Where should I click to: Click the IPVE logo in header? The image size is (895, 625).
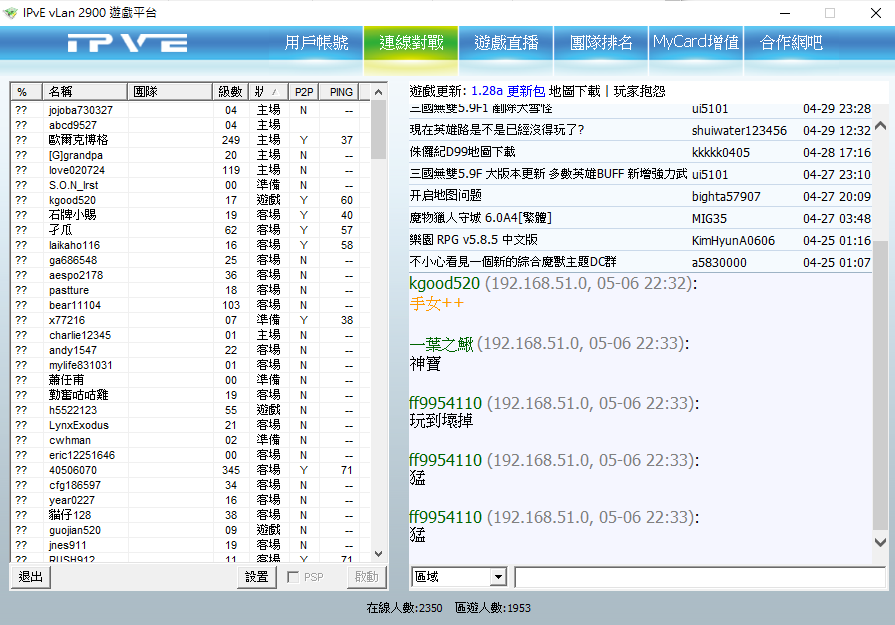pos(127,43)
